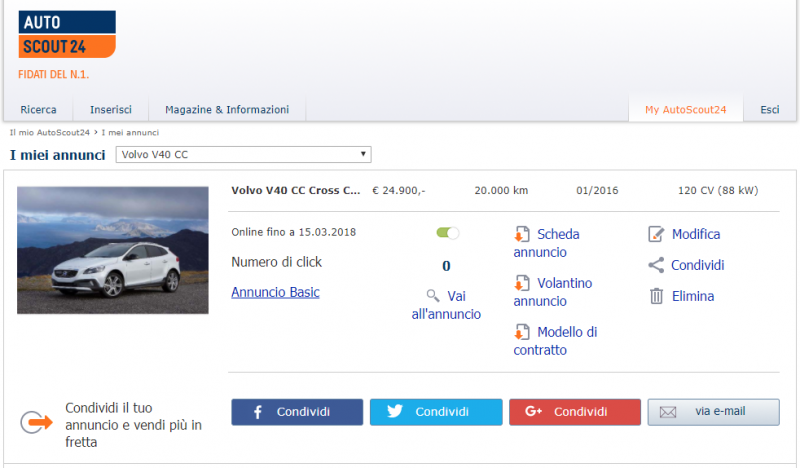This screenshot has width=800, height=468.
Task: Click the 120 CV (88 kW) value
Action: pos(718,190)
